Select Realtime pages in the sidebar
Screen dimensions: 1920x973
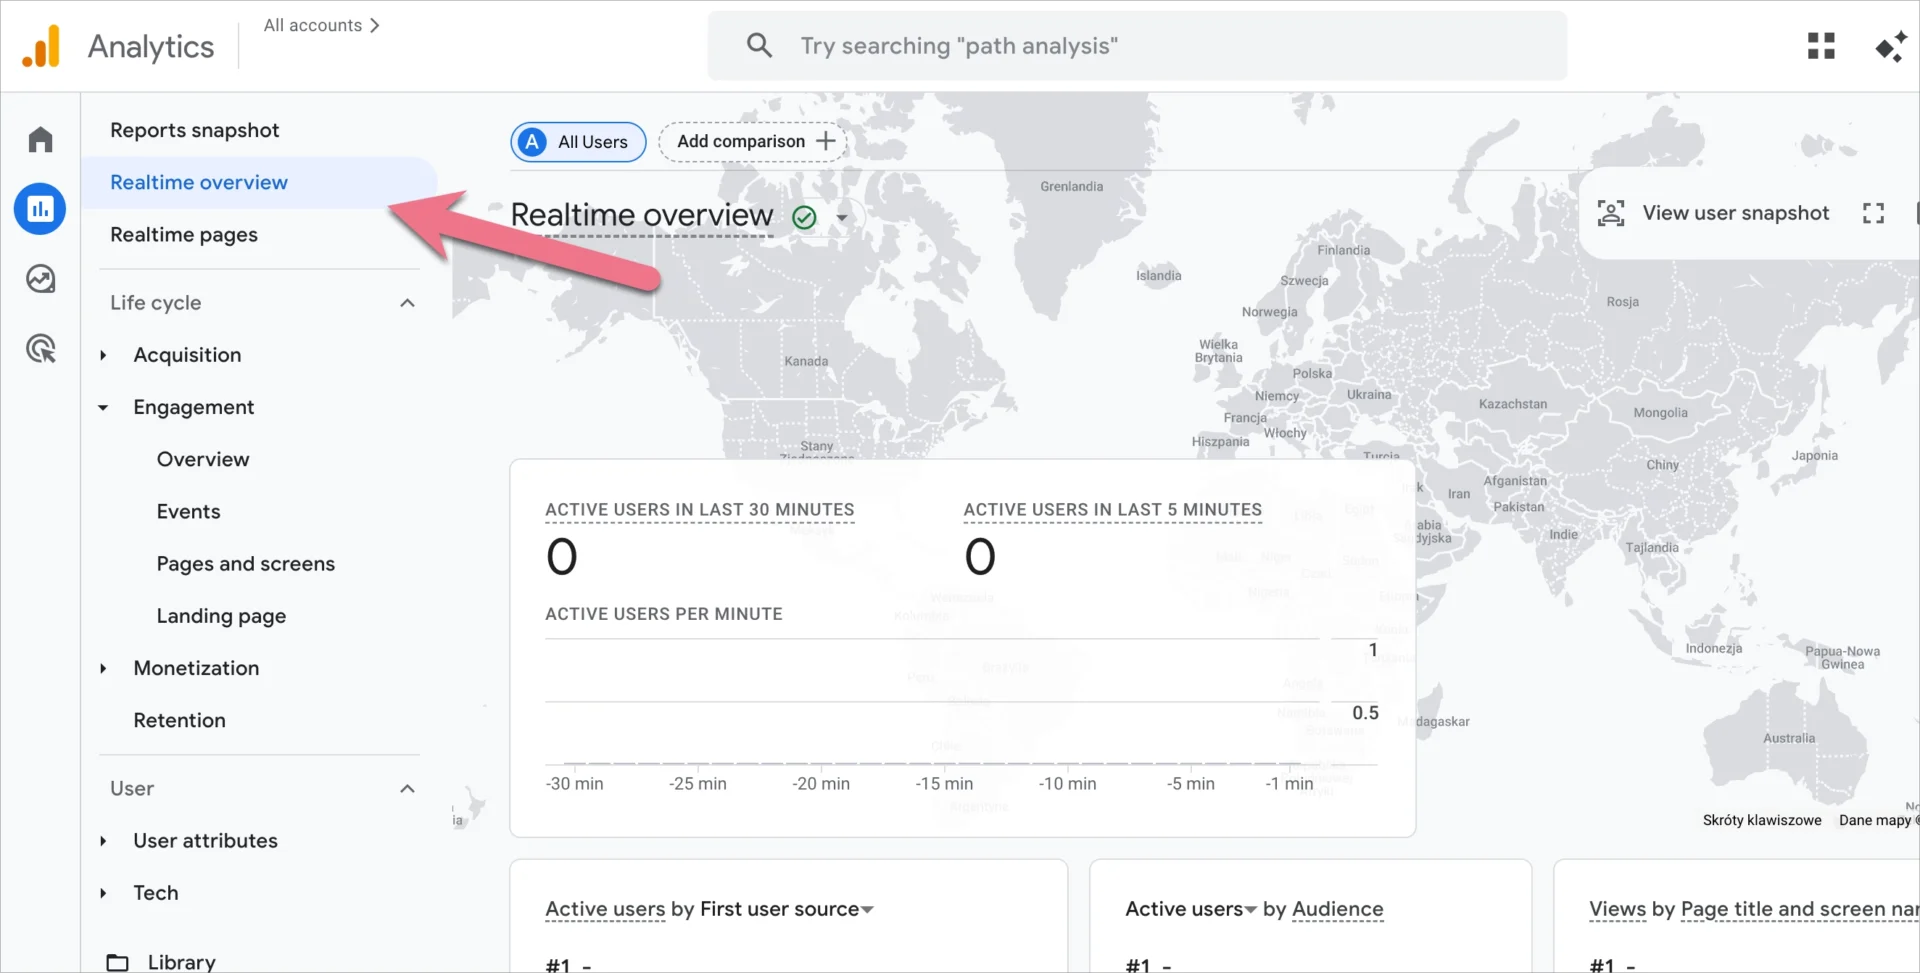[x=184, y=235]
